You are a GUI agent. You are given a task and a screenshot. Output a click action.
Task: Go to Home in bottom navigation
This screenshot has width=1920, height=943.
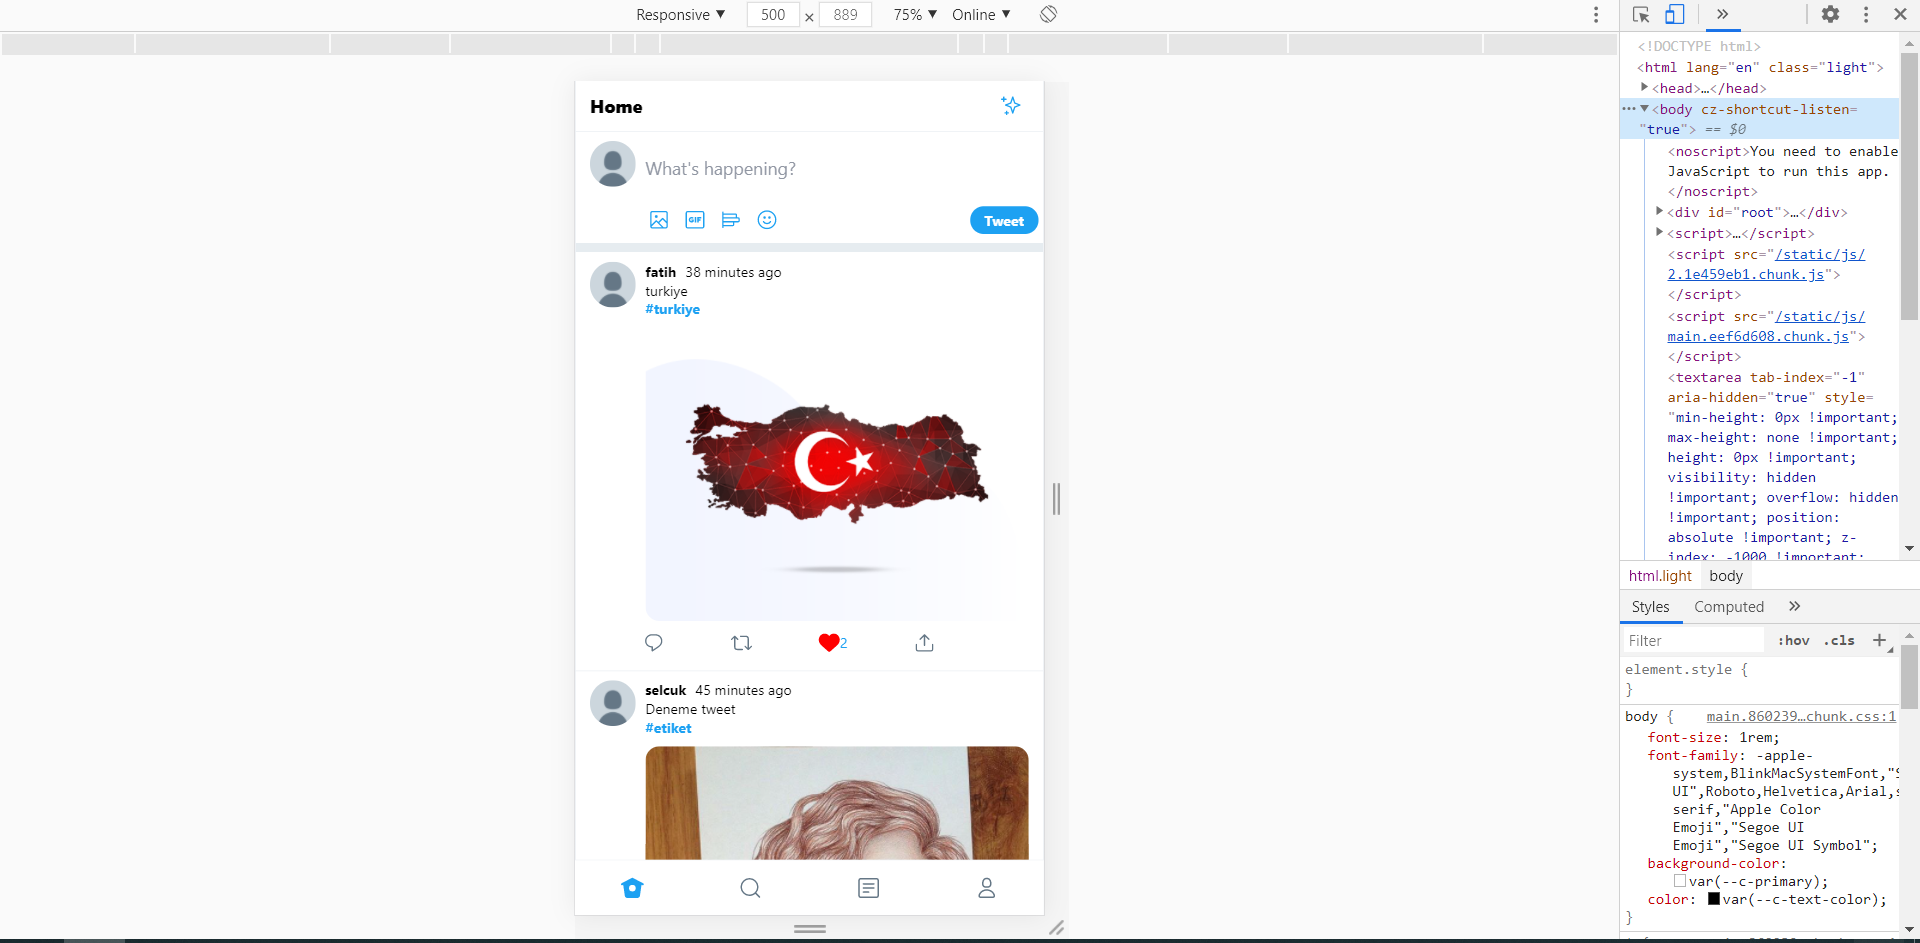632,888
